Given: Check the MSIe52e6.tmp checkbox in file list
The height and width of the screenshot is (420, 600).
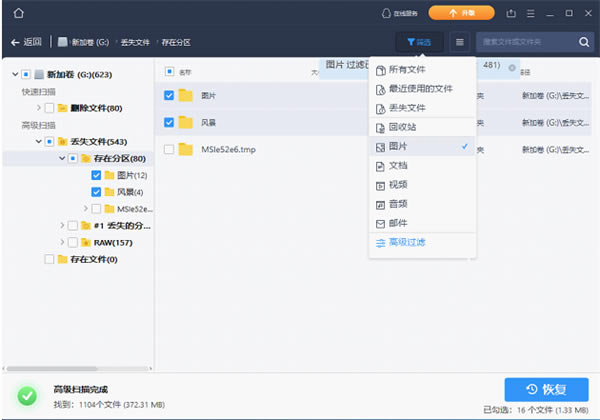Looking at the screenshot, I should pyautogui.click(x=169, y=149).
